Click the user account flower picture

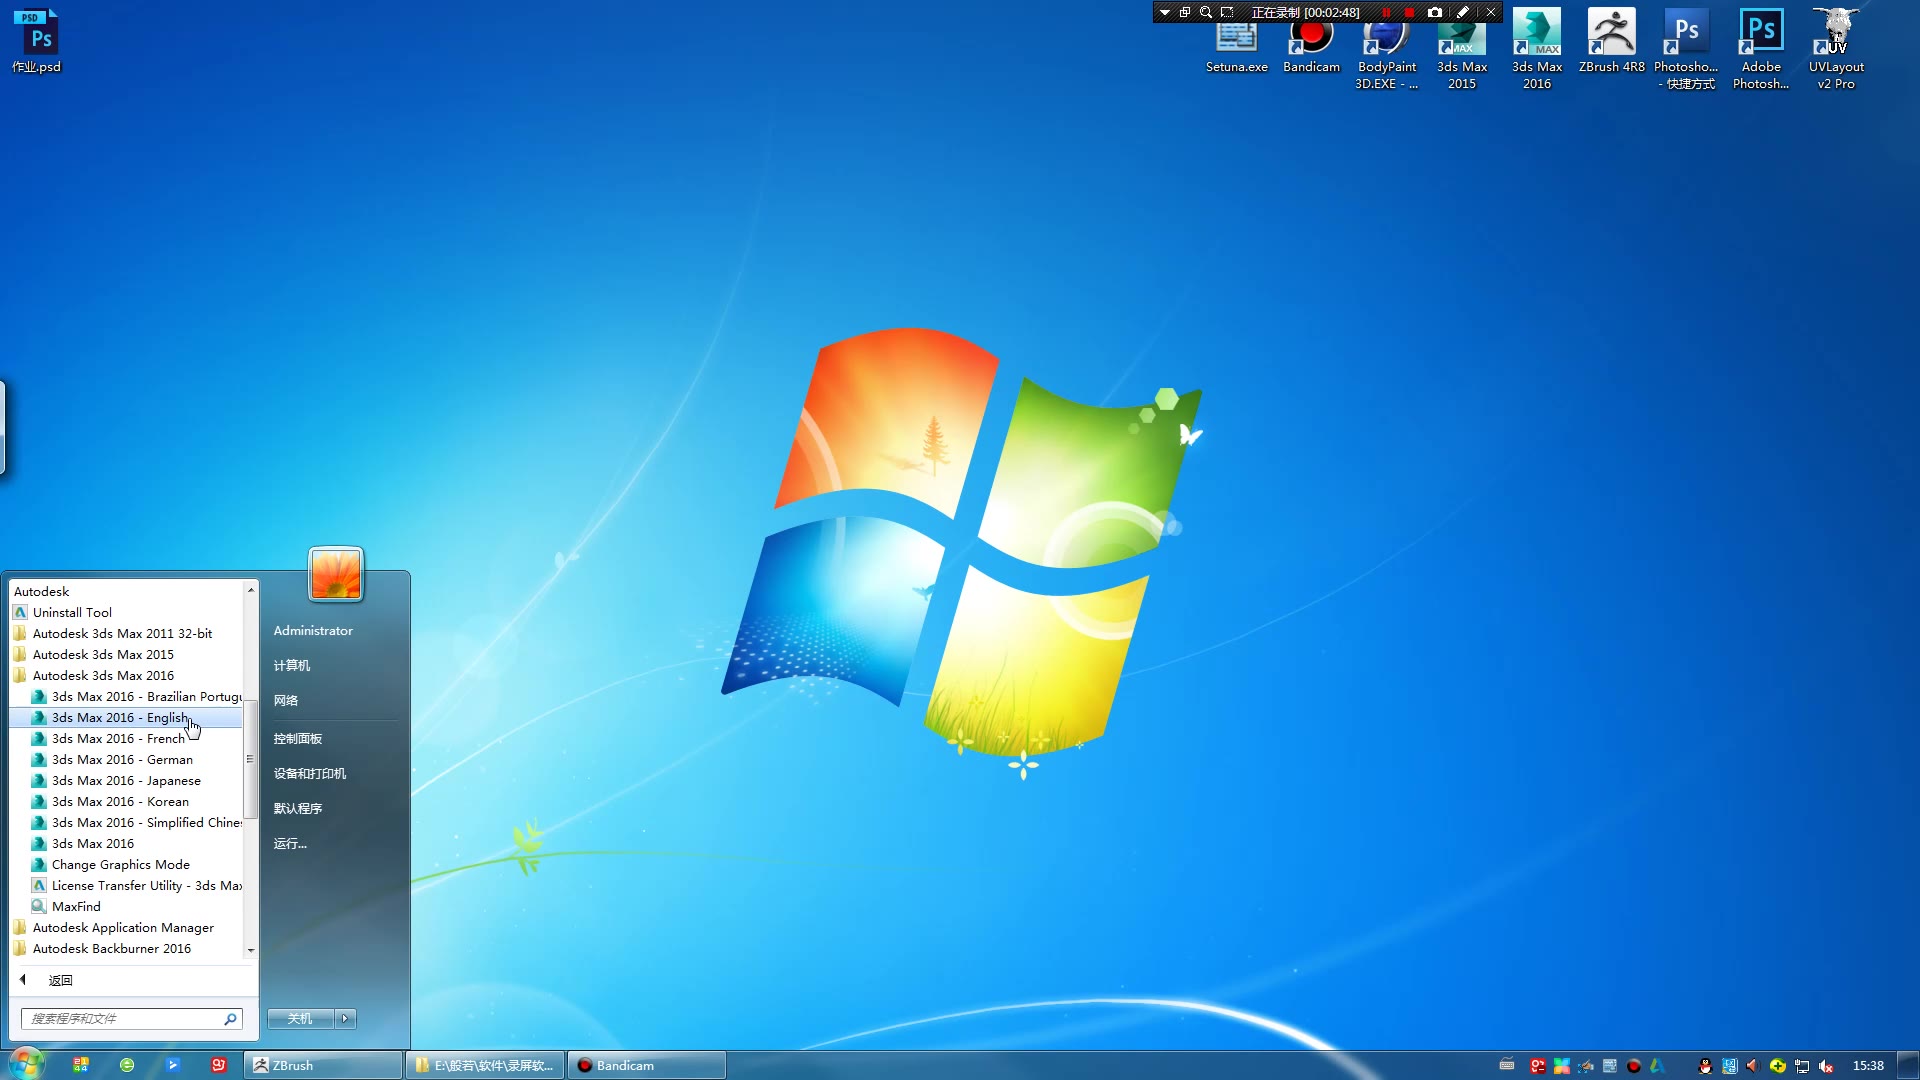click(x=336, y=574)
